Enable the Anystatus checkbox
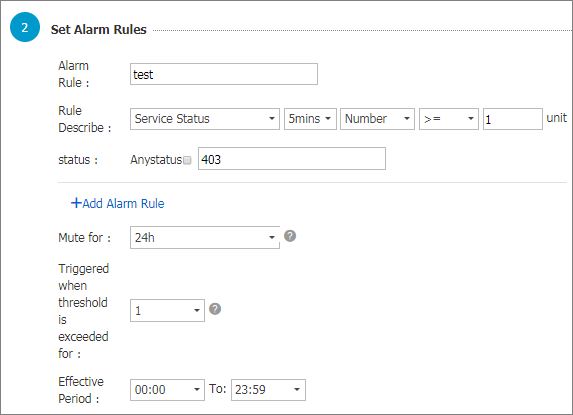 click(x=187, y=160)
